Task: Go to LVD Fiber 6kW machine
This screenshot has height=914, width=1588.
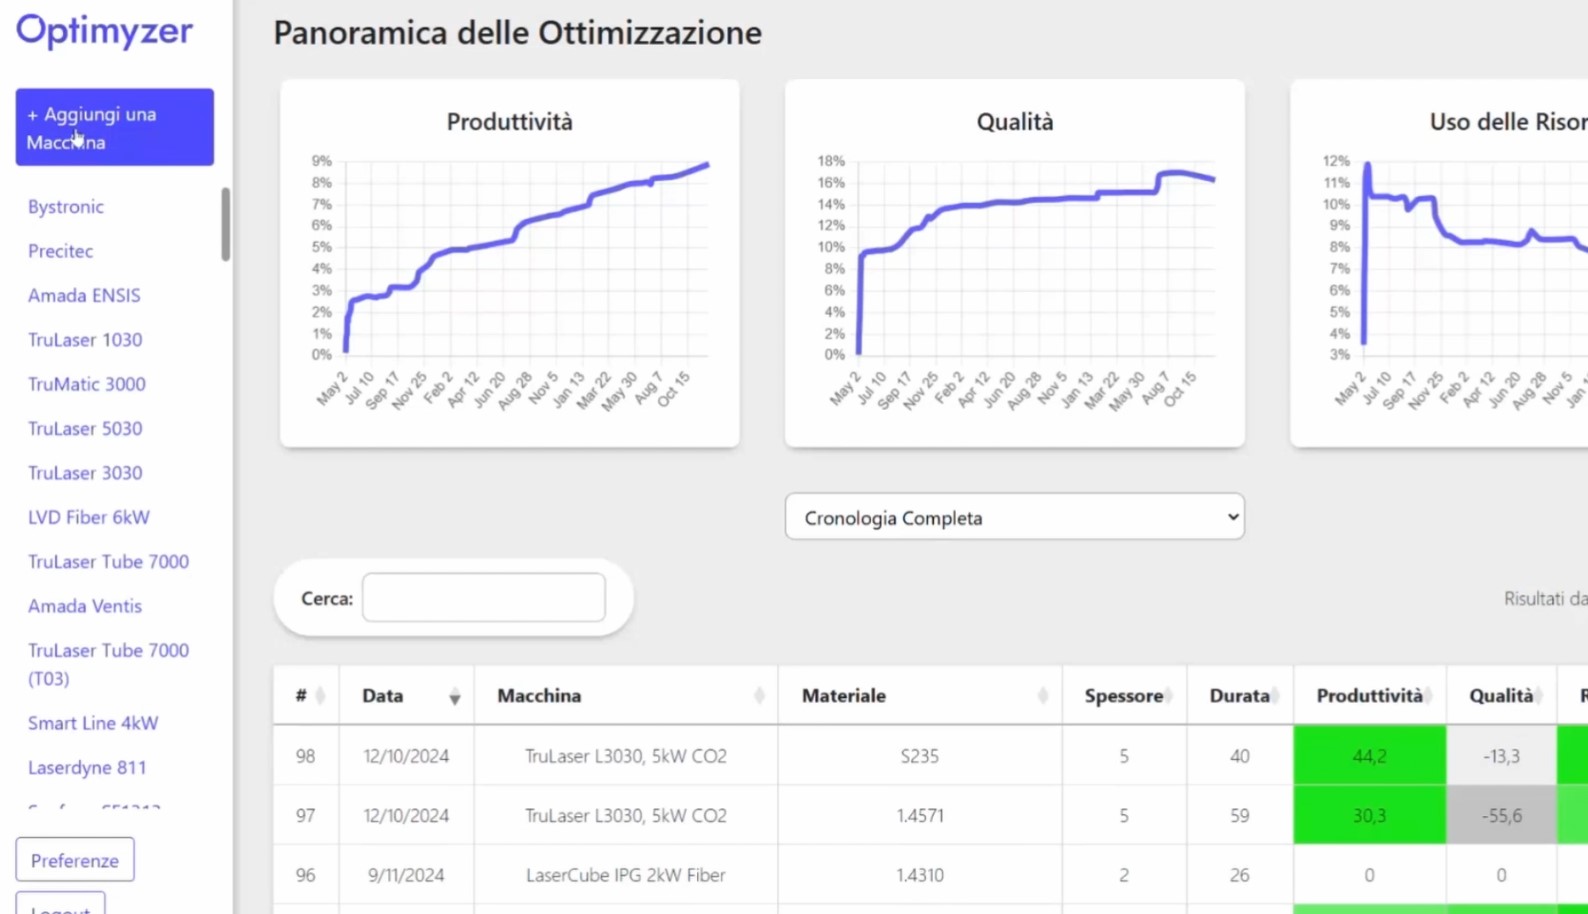Action: (89, 517)
